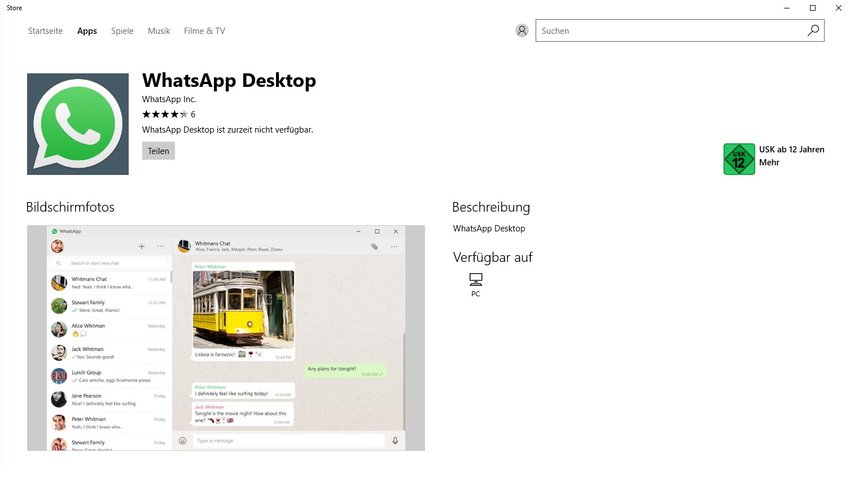The width and height of the screenshot is (850, 478).
Task: Open the user account icon
Action: 521,30
